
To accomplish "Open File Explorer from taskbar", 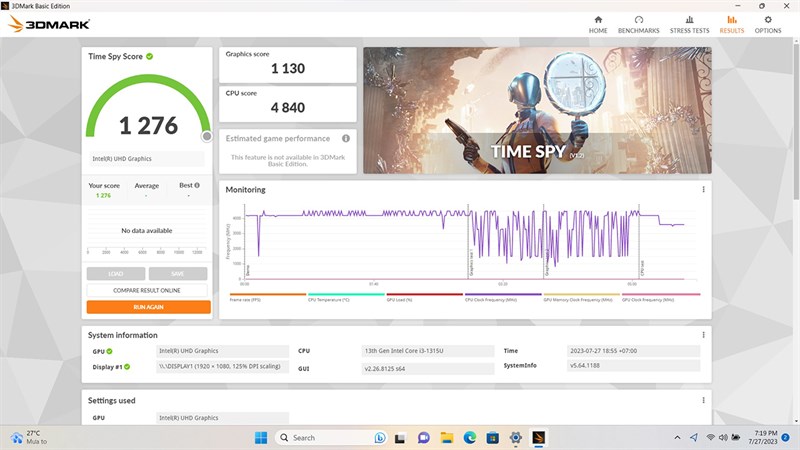I will [x=447, y=438].
